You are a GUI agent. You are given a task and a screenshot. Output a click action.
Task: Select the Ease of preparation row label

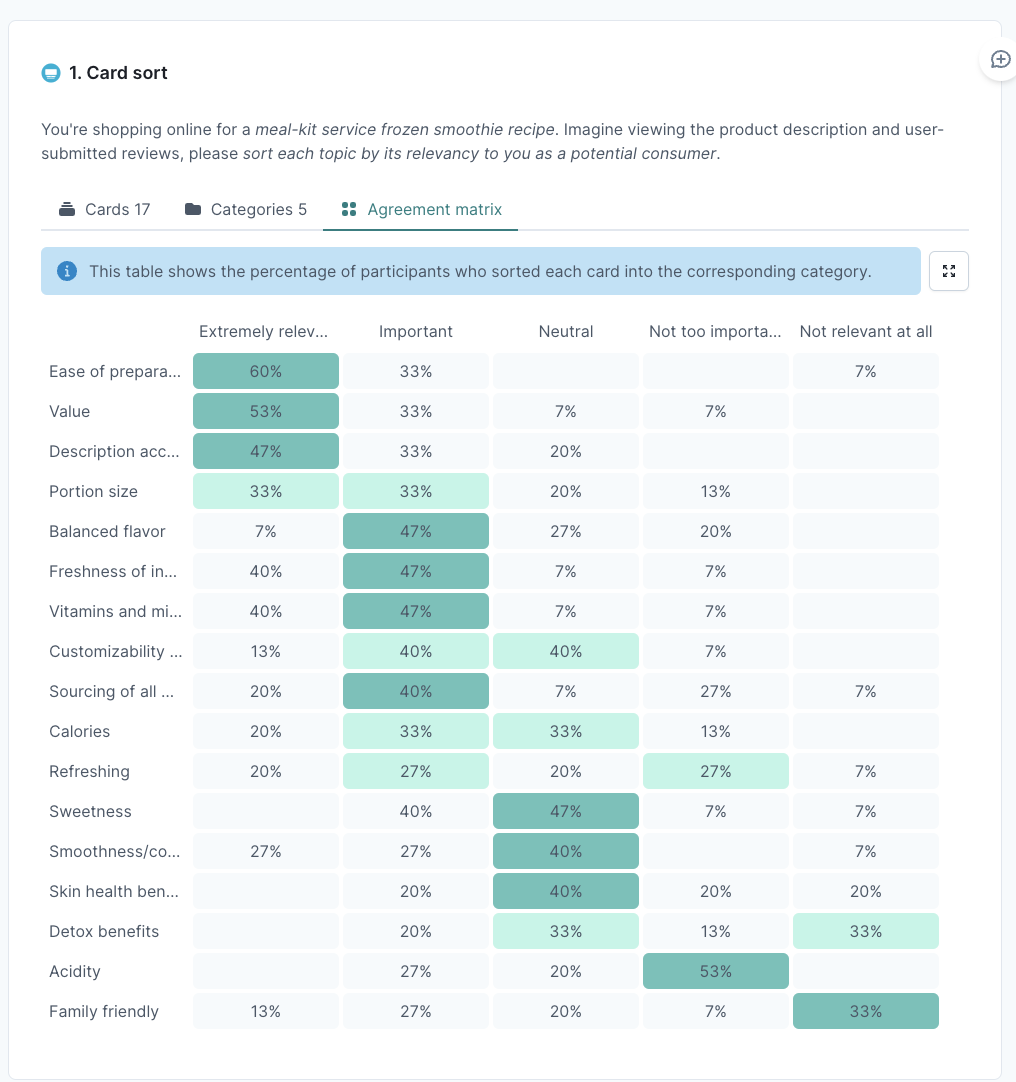(x=115, y=371)
